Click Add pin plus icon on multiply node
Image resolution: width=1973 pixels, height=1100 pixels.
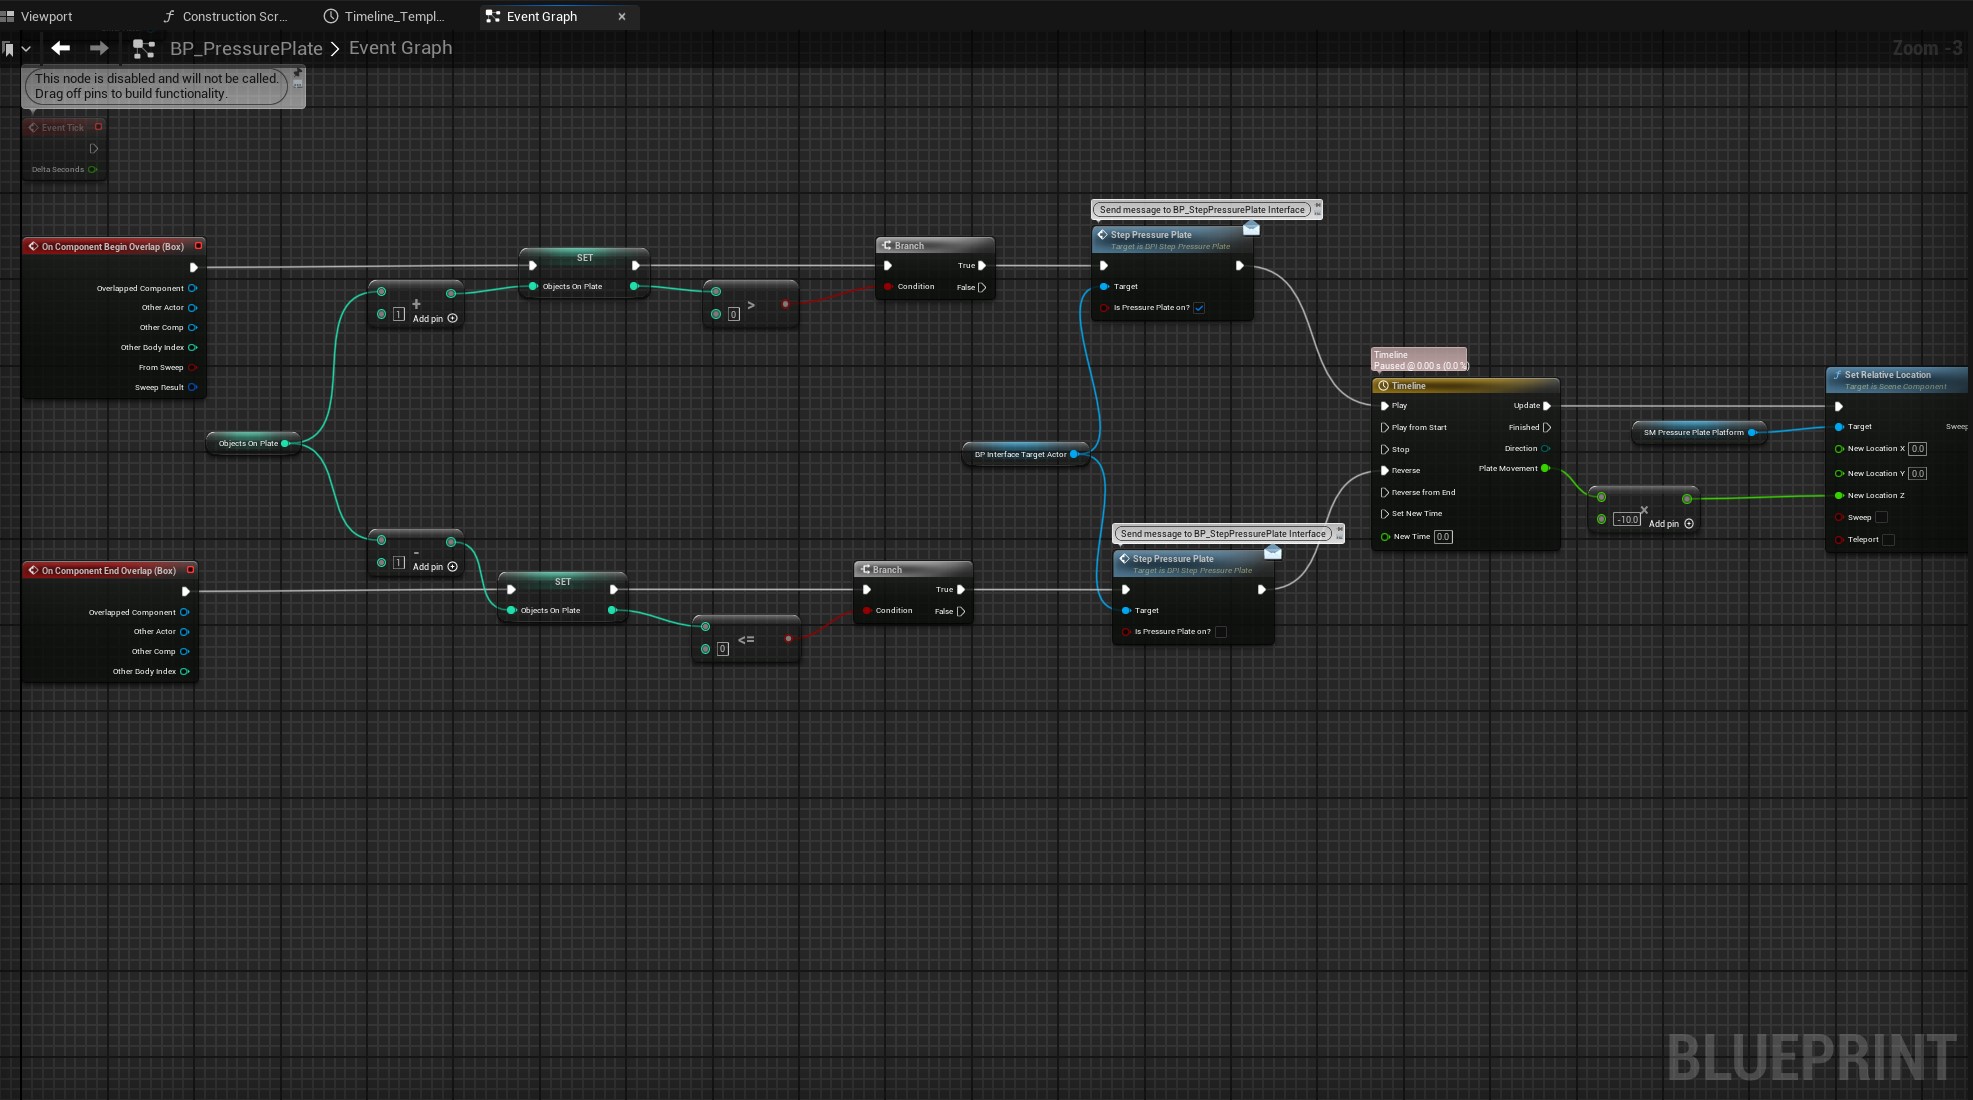(x=1689, y=524)
